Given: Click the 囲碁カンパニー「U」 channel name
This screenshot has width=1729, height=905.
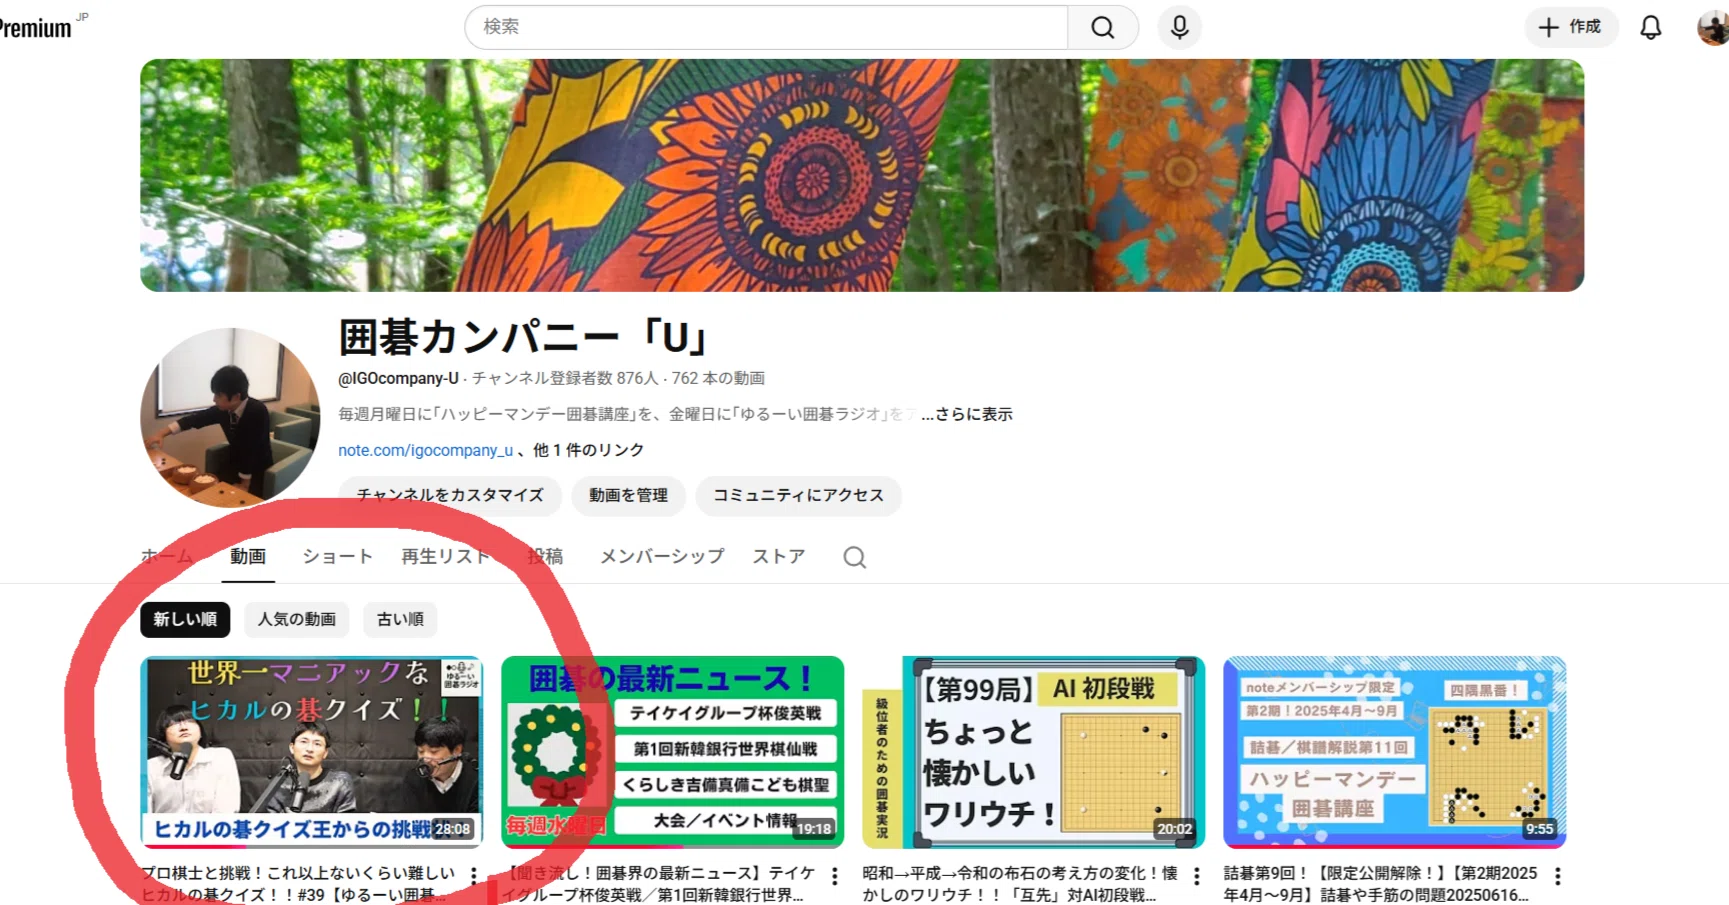Looking at the screenshot, I should coord(523,337).
